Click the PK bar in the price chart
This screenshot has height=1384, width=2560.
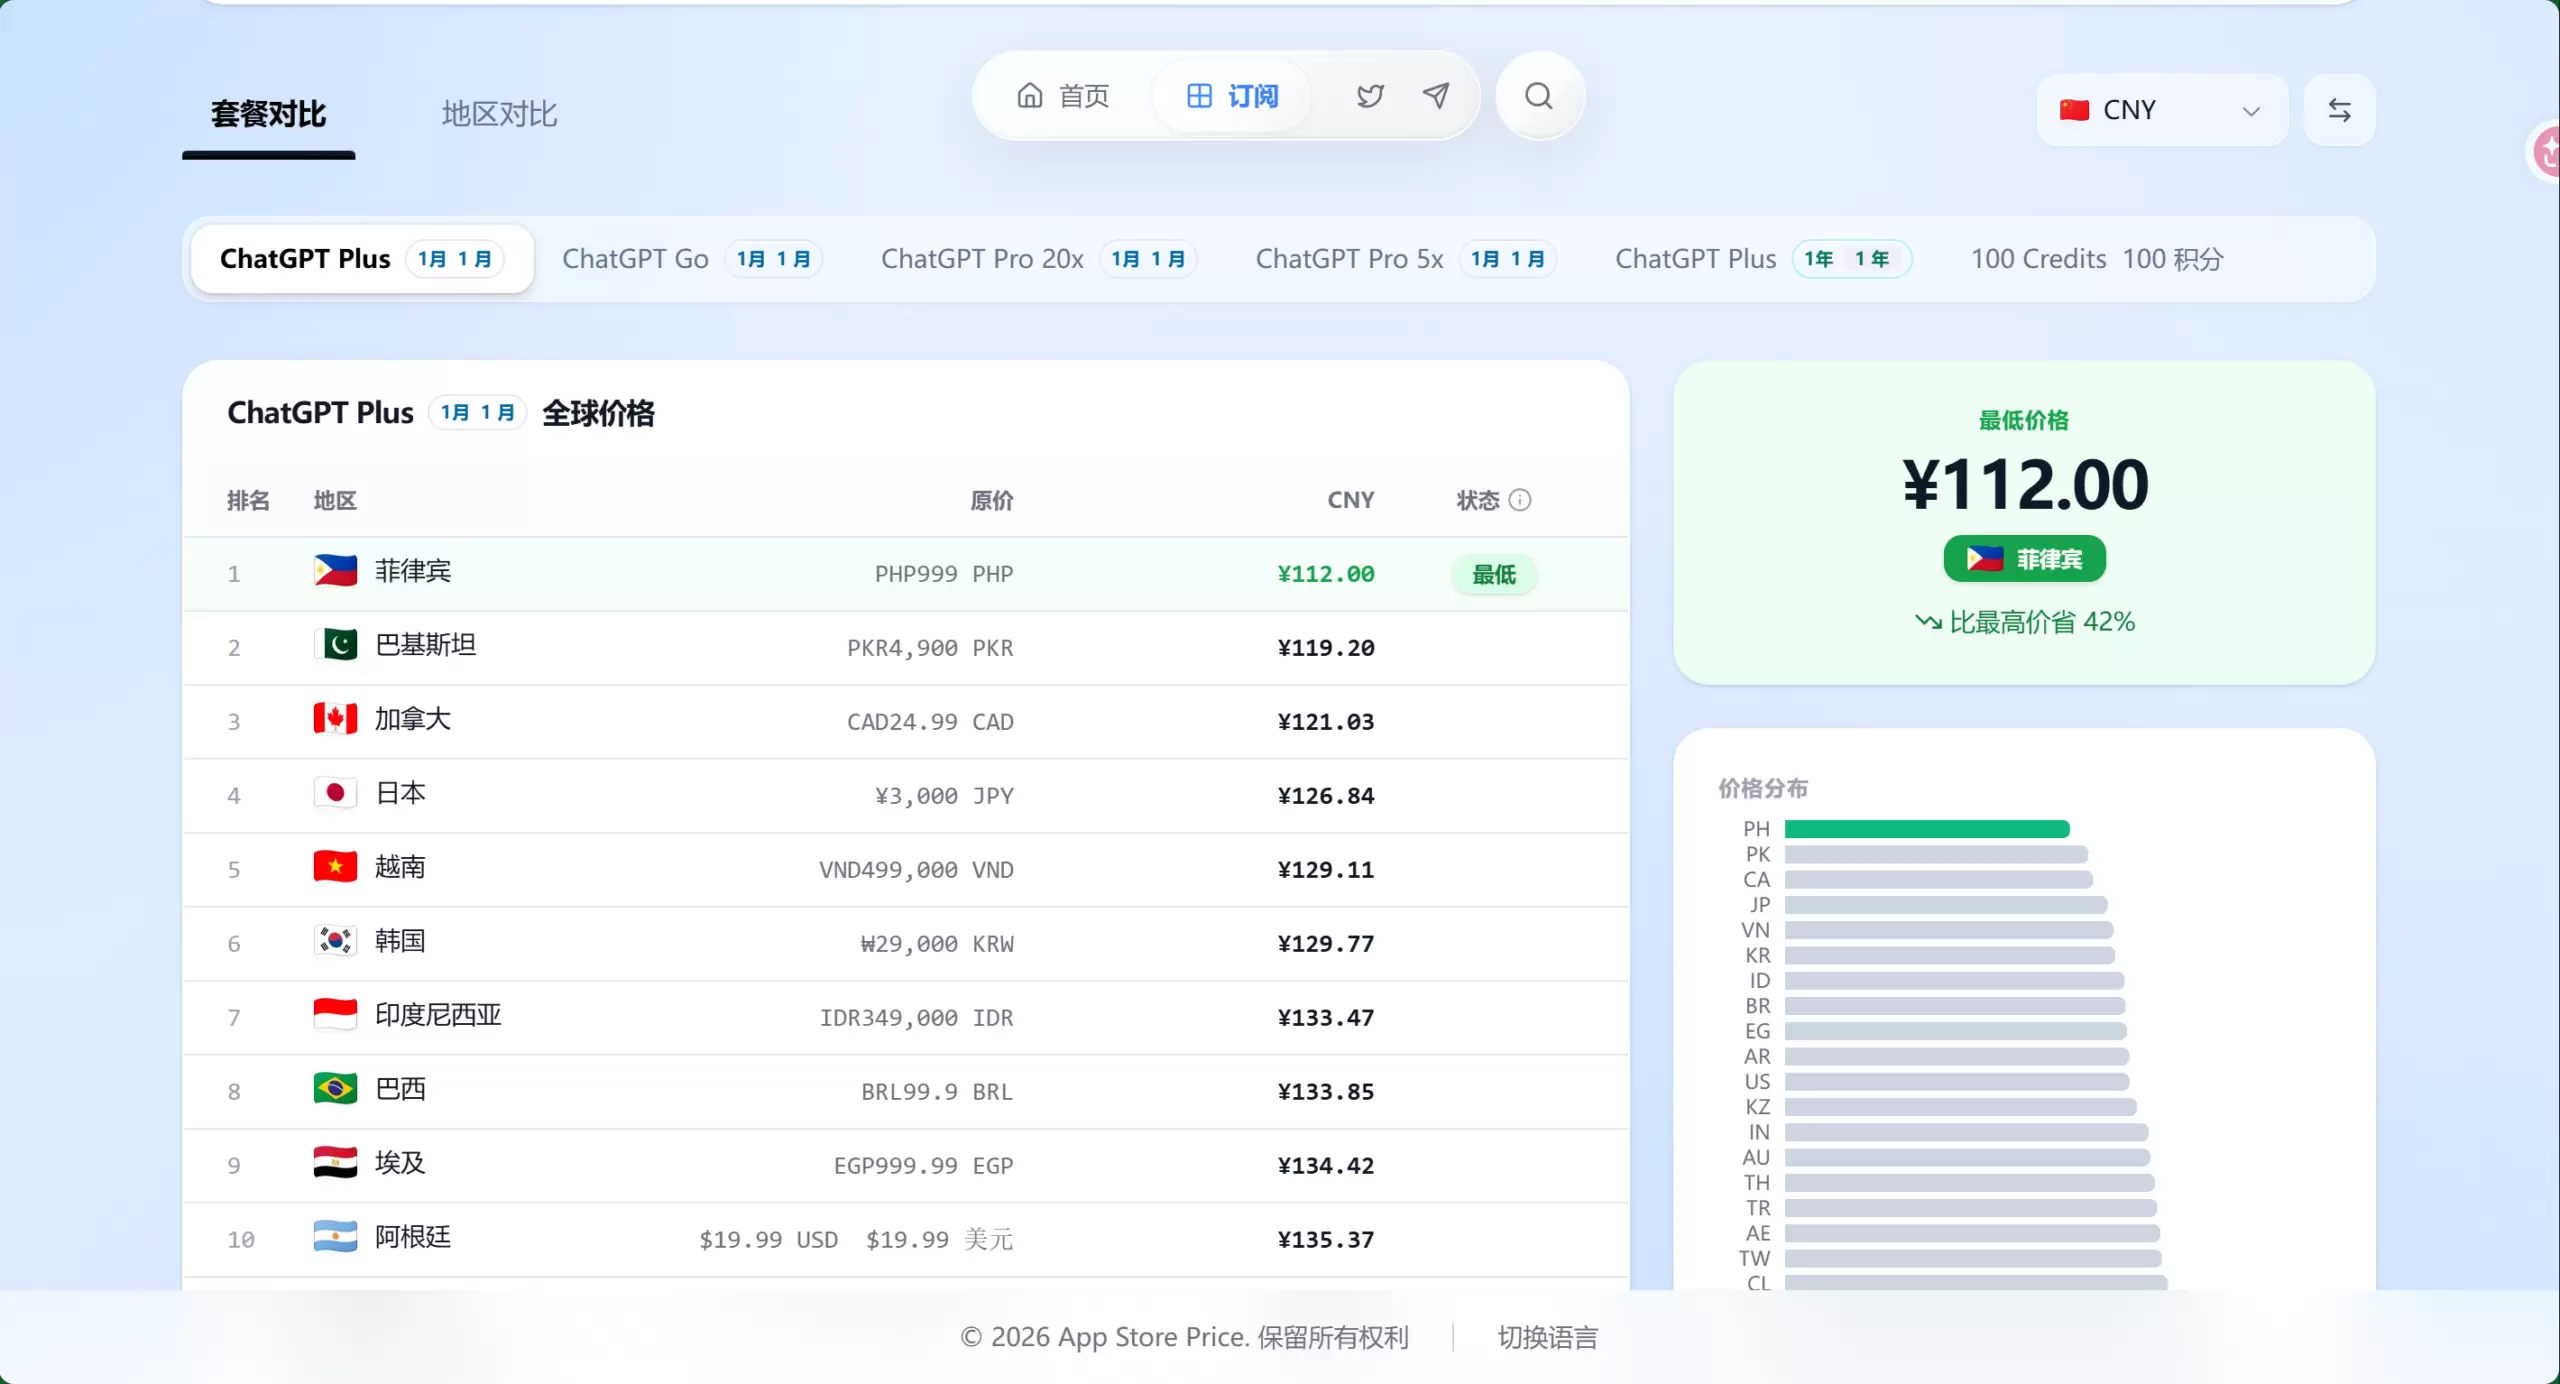pyautogui.click(x=1936, y=854)
